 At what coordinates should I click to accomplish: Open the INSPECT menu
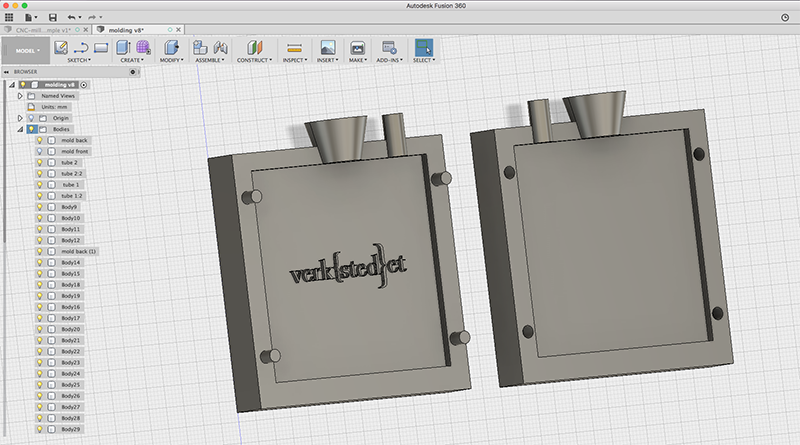[x=295, y=60]
